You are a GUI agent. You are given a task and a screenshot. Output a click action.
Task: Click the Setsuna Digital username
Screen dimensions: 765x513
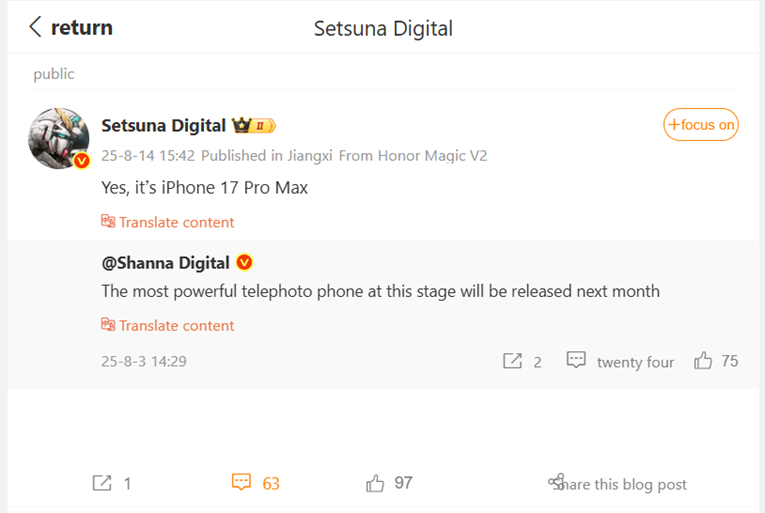click(163, 126)
